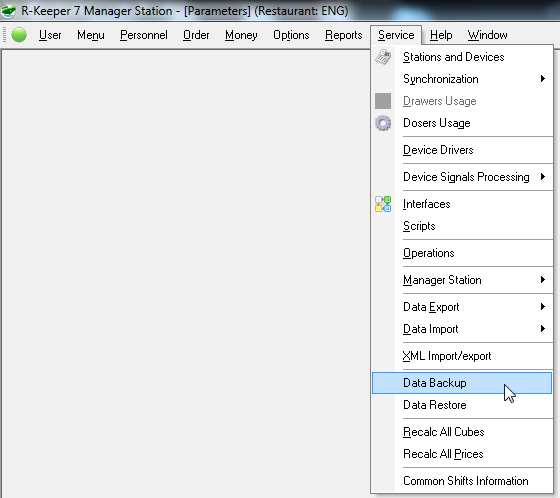Open the Reports menu
560x498 pixels.
[344, 35]
